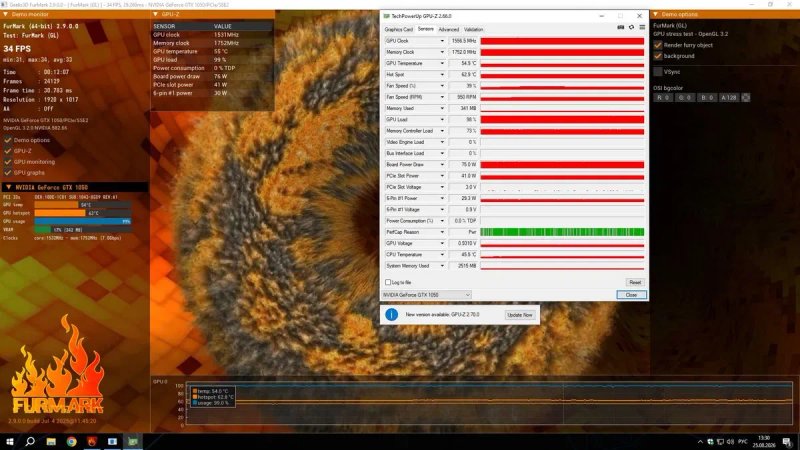Screen dimensions: 800x450
Task: Collapse the NVIDIA GeForce GTX 1050 section
Action: [8, 187]
